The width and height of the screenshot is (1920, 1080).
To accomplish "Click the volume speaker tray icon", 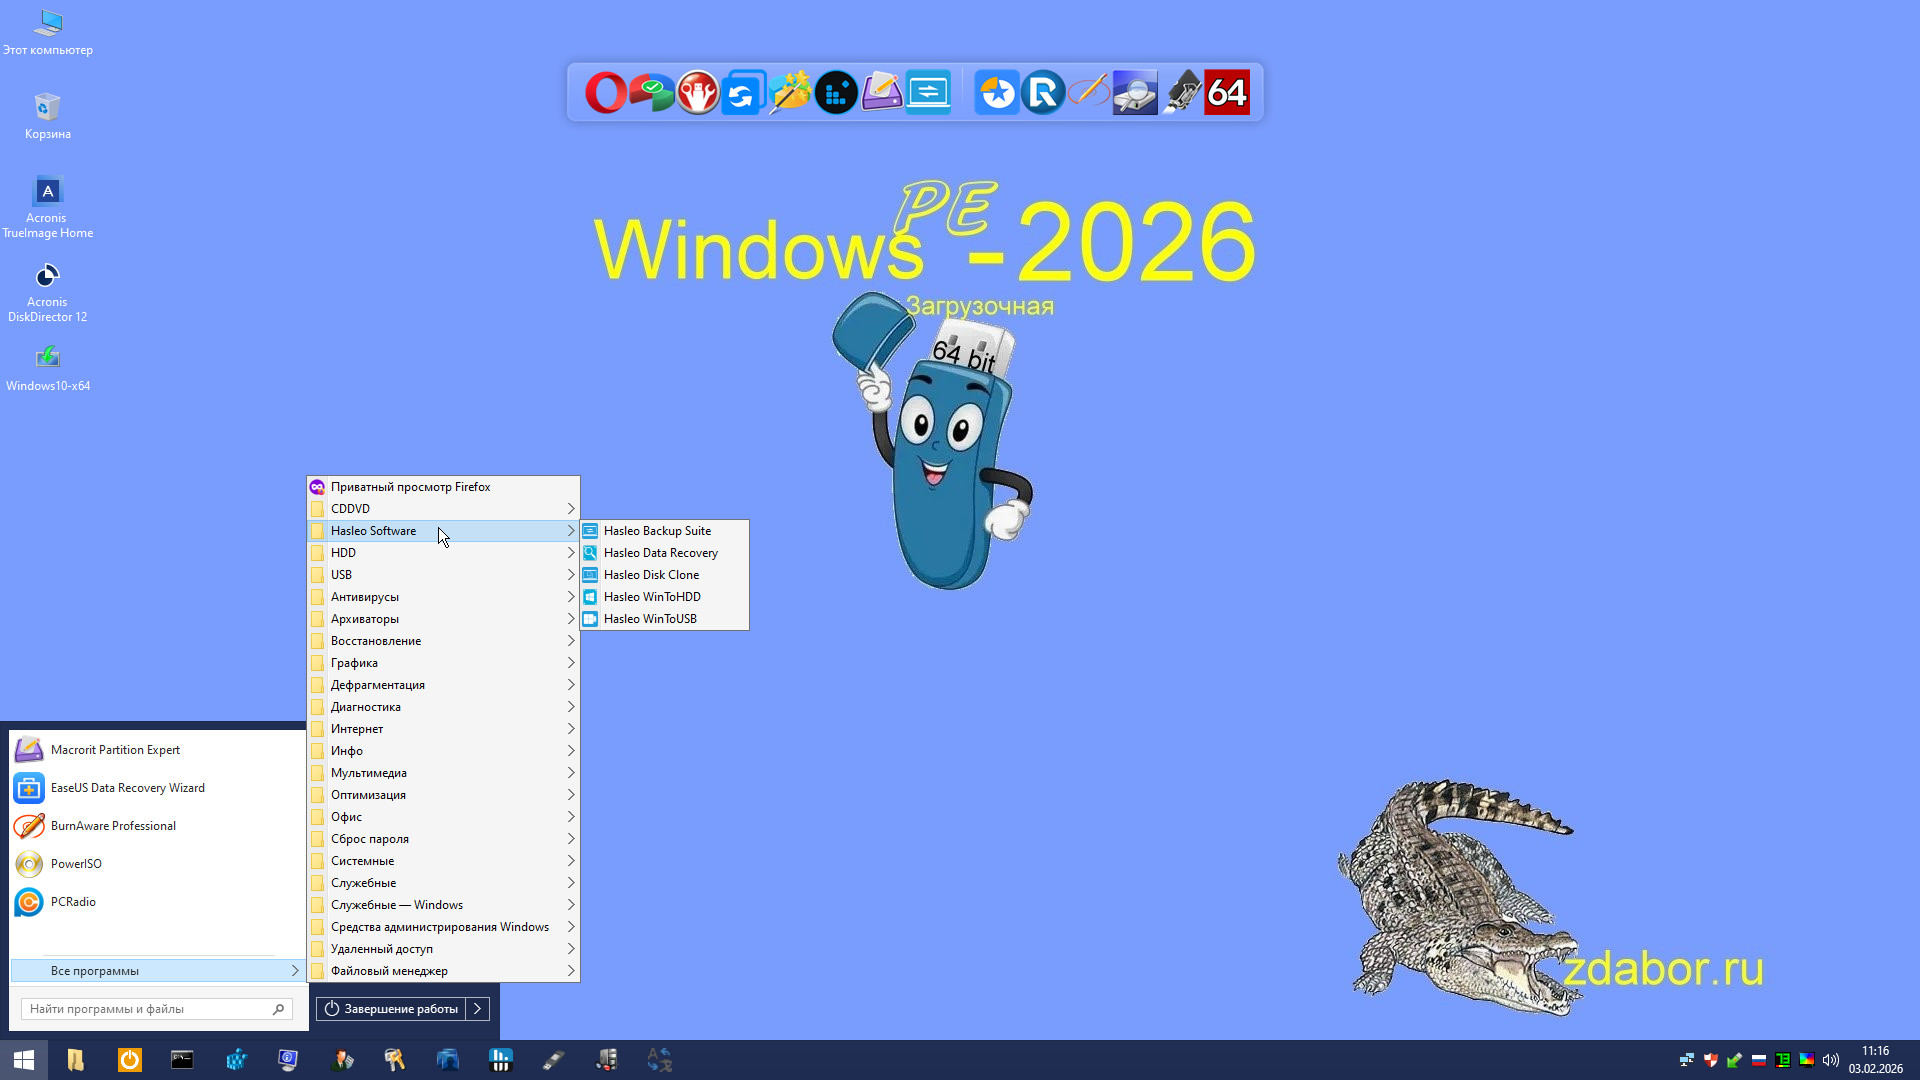I will pos(1830,1060).
